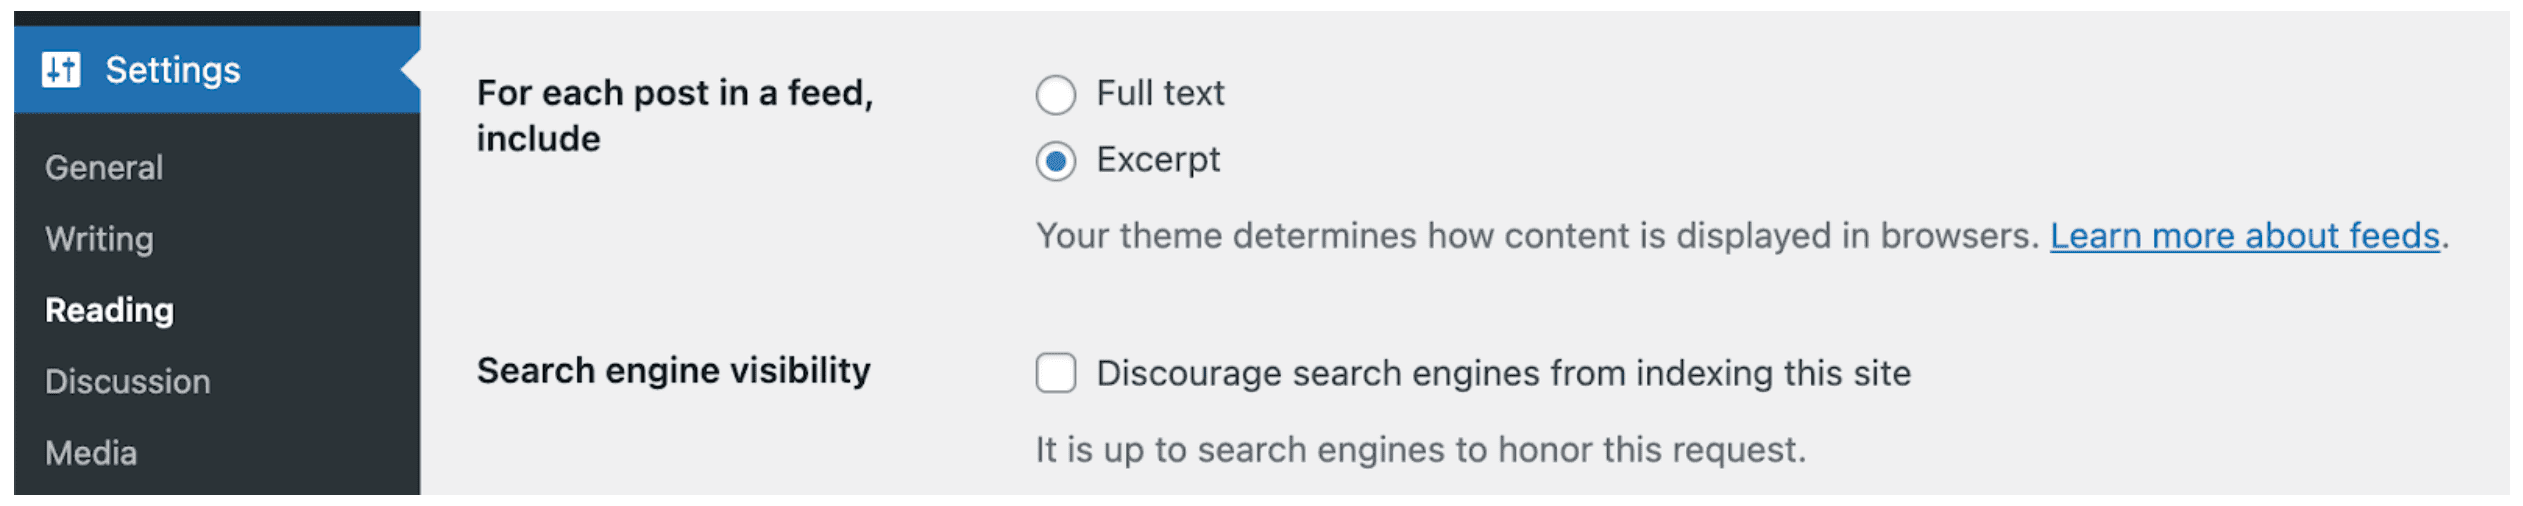The image size is (2523, 506).
Task: Select the Reading submenu item
Action: [110, 310]
